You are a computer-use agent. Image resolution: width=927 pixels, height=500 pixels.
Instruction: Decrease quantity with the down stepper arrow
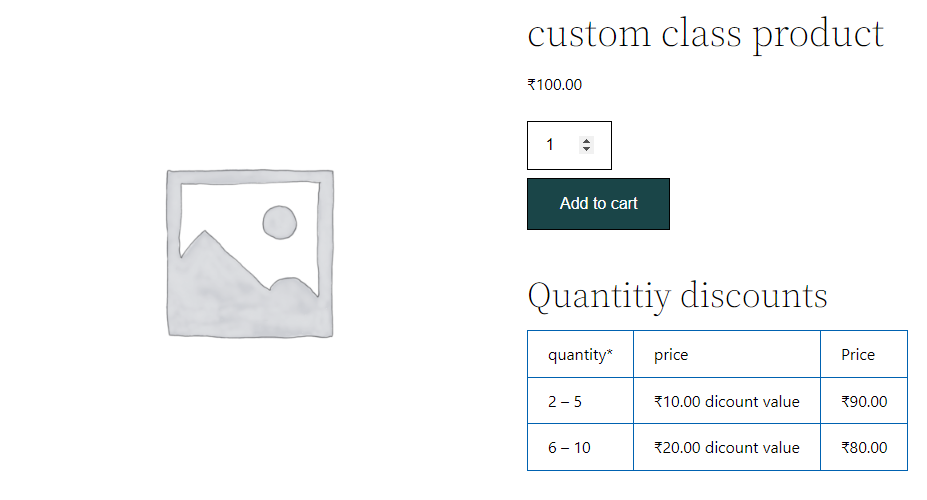point(586,149)
